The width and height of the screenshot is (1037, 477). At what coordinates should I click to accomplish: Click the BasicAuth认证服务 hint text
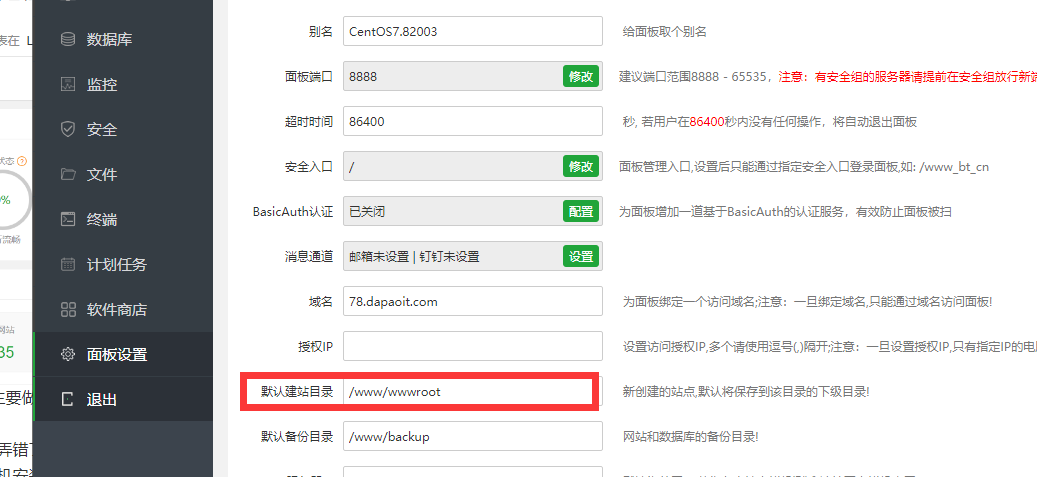(x=785, y=212)
